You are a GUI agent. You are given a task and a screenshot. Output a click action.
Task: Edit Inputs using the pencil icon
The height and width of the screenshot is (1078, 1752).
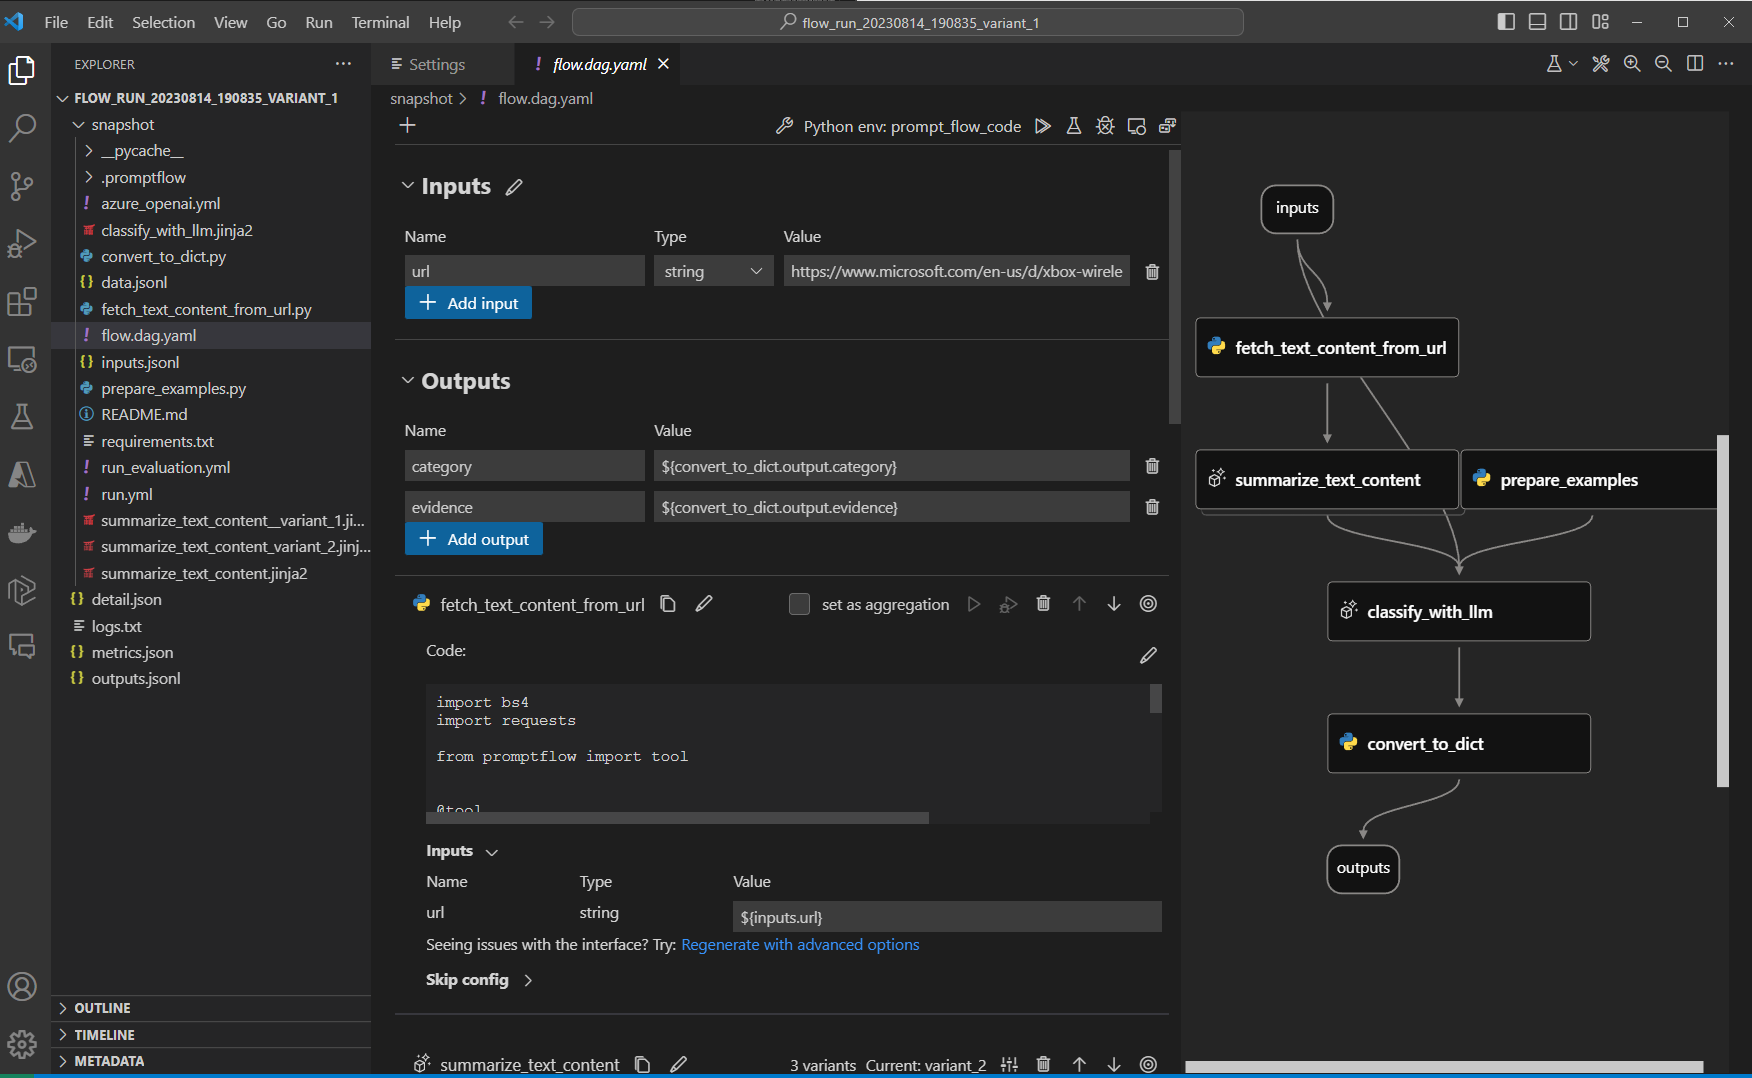(x=514, y=187)
